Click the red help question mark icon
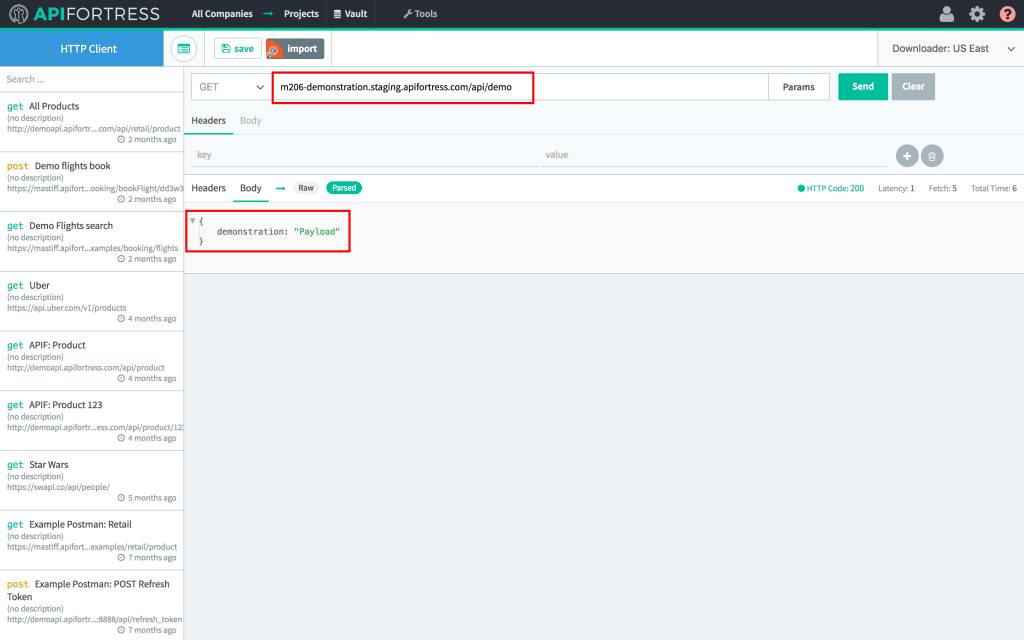Image resolution: width=1024 pixels, height=640 pixels. 1007,14
